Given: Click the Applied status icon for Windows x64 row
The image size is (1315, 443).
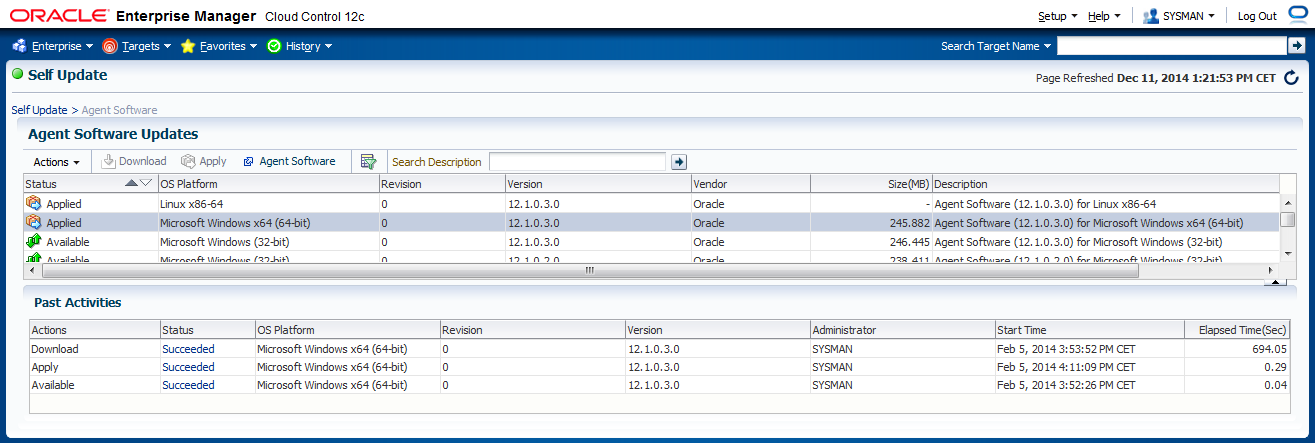Looking at the screenshot, I should point(34,222).
